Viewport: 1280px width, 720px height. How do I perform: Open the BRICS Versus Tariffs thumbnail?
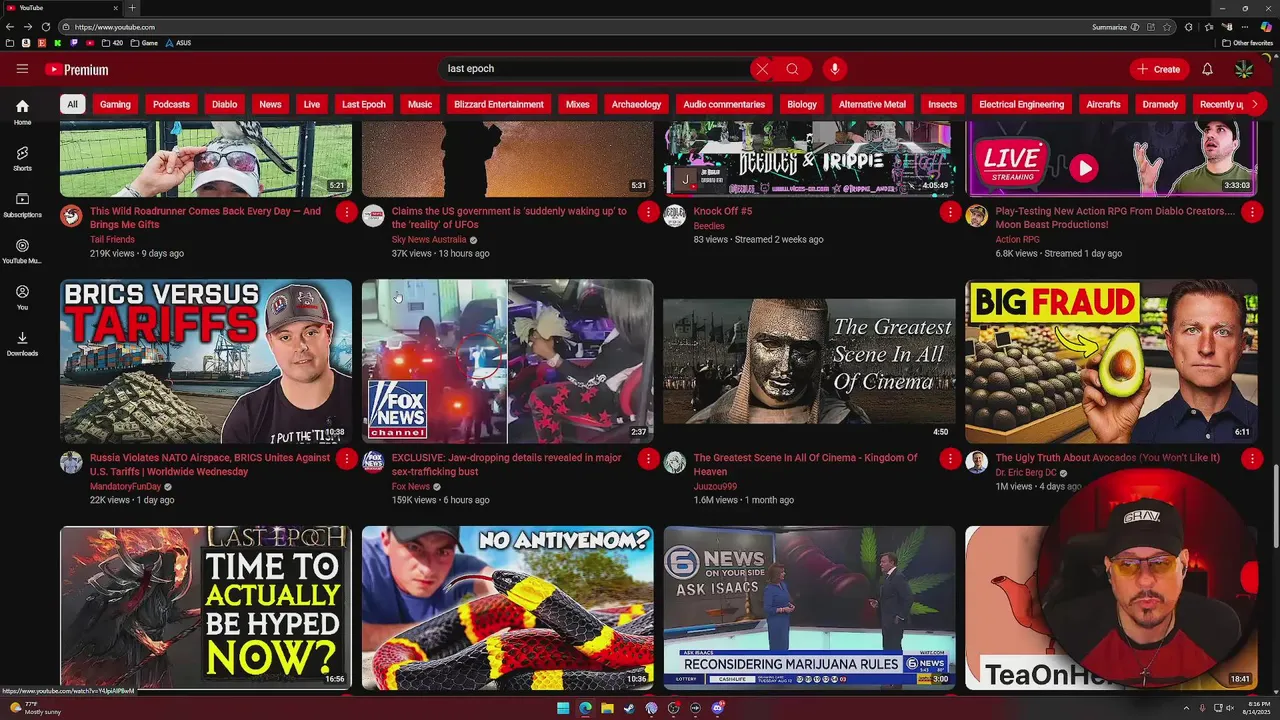pyautogui.click(x=206, y=361)
